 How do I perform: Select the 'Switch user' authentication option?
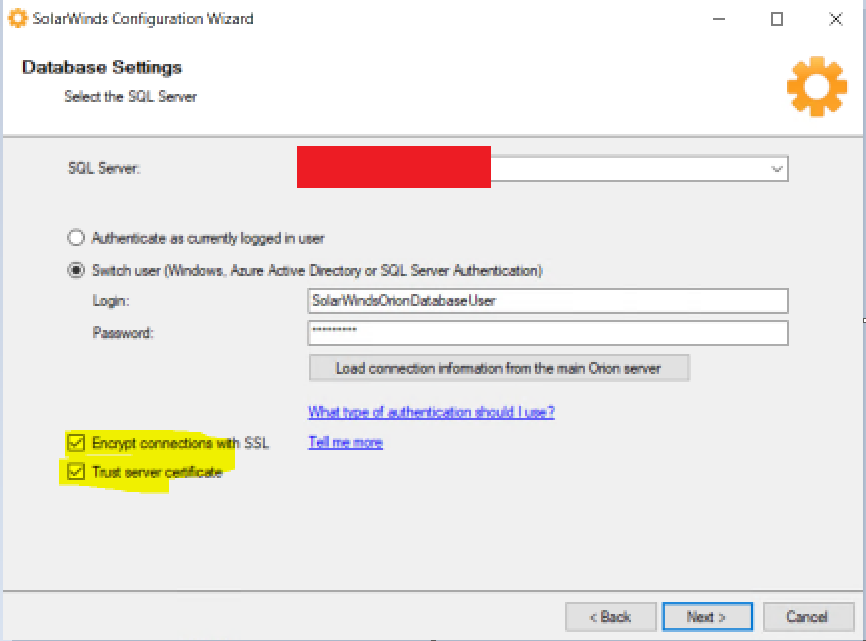[76, 270]
